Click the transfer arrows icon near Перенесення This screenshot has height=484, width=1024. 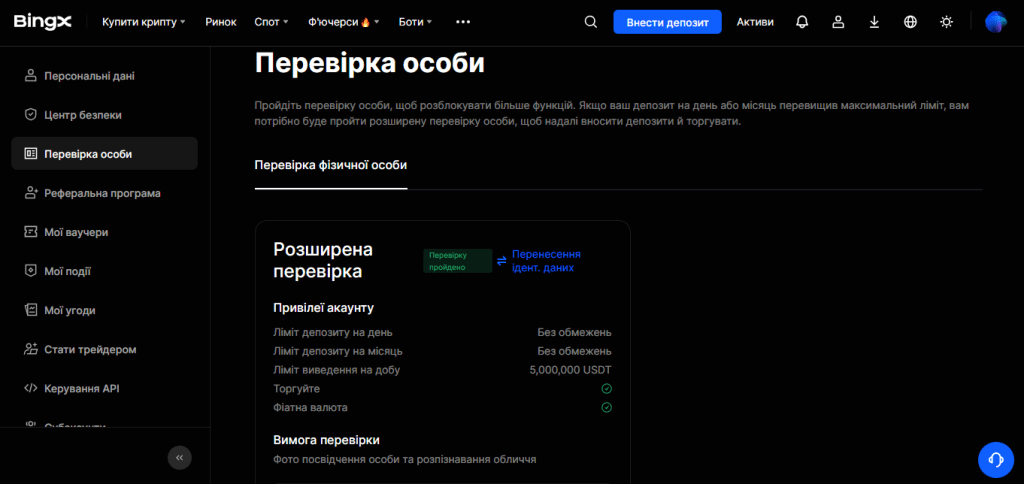coord(502,261)
